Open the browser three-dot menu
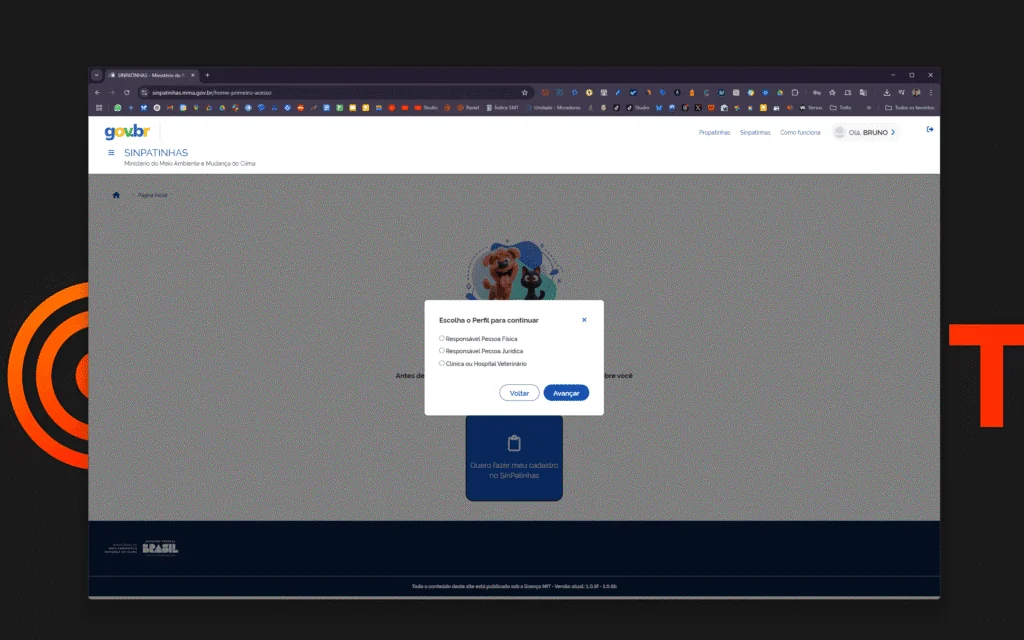 point(930,92)
